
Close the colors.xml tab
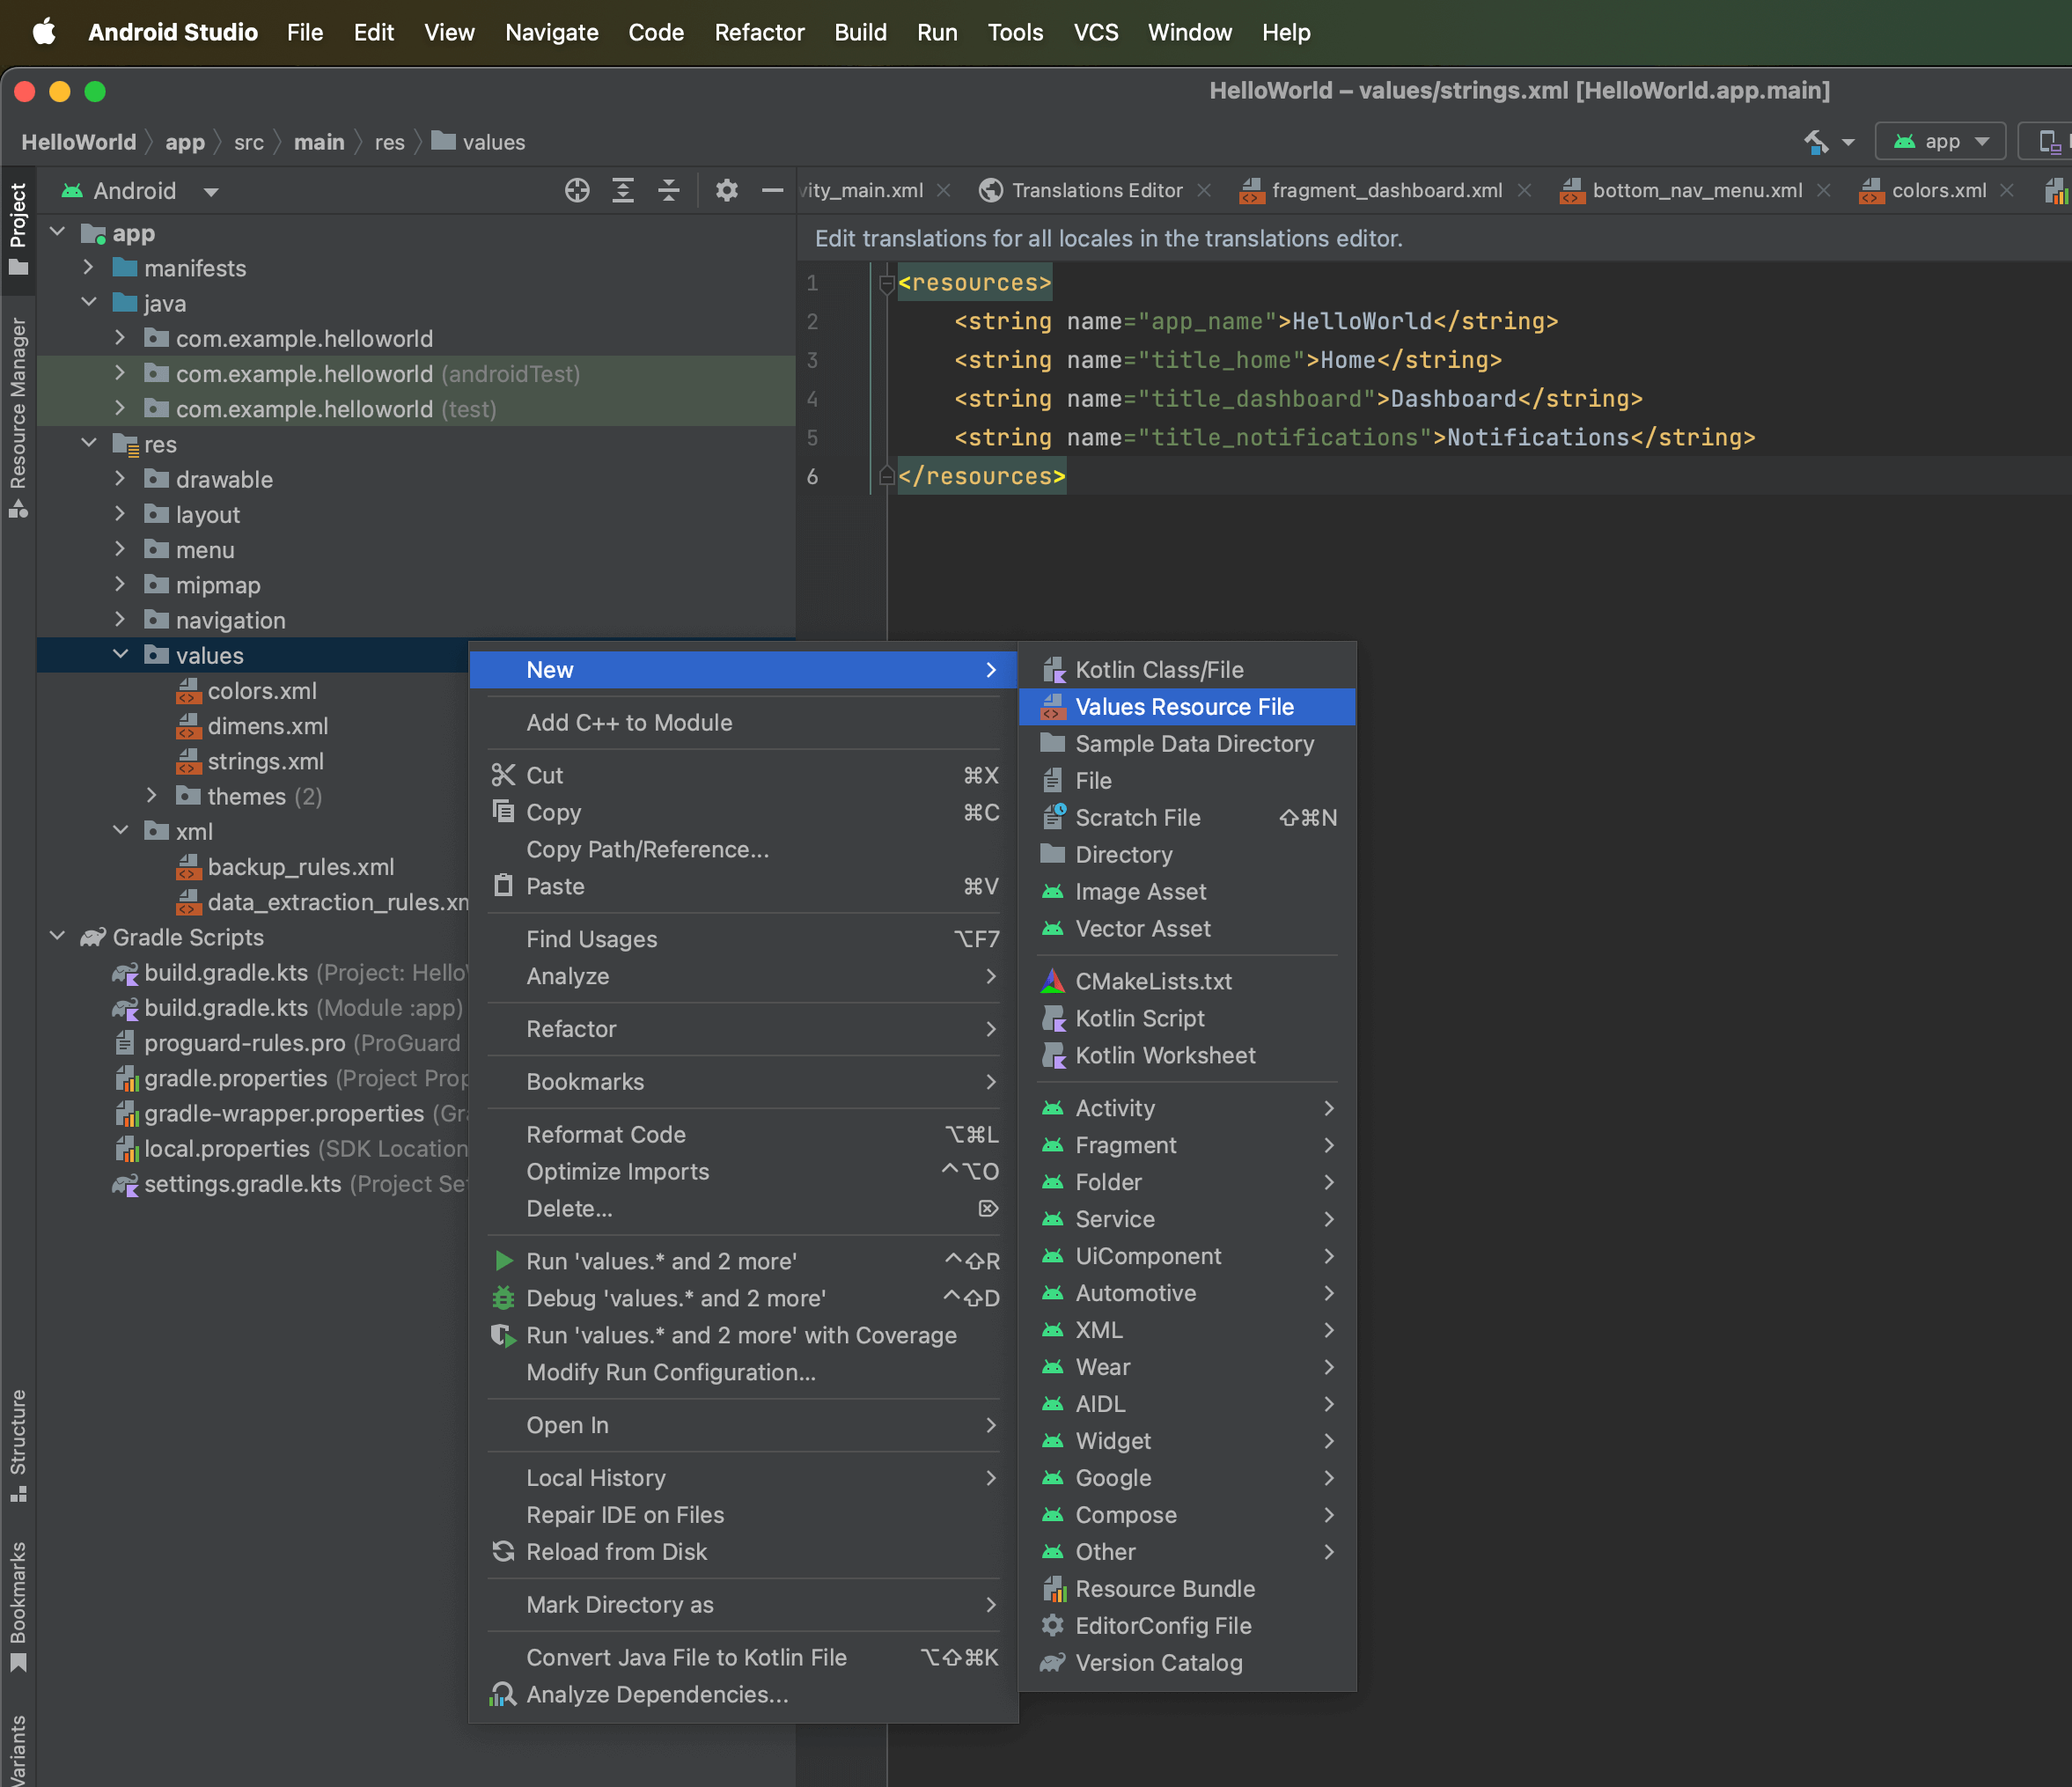pyautogui.click(x=2007, y=191)
